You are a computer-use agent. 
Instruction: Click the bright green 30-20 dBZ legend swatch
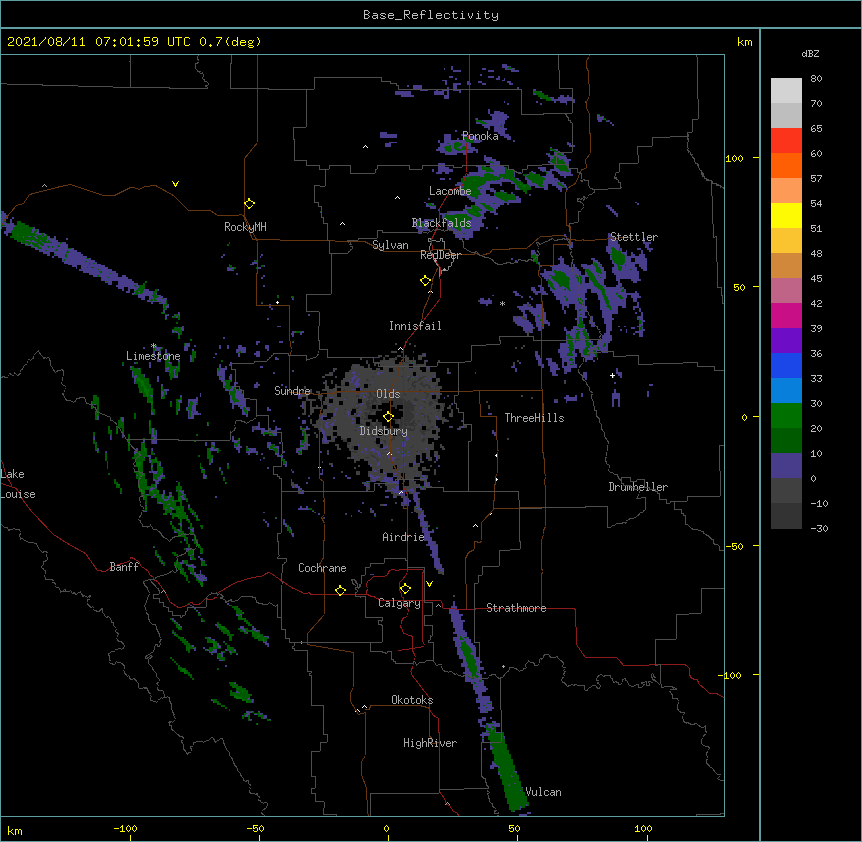[x=786, y=416]
